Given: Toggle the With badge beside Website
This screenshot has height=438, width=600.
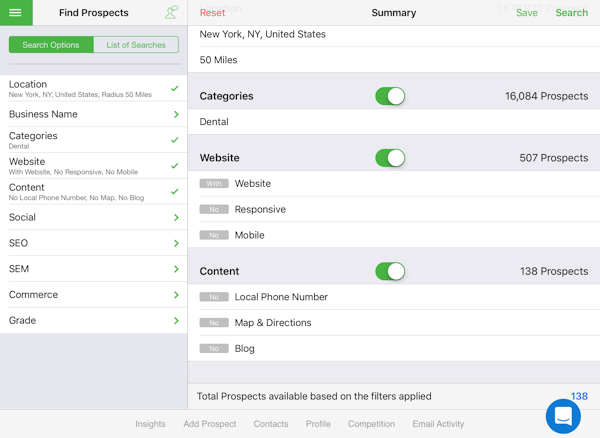Looking at the screenshot, I should coord(214,184).
